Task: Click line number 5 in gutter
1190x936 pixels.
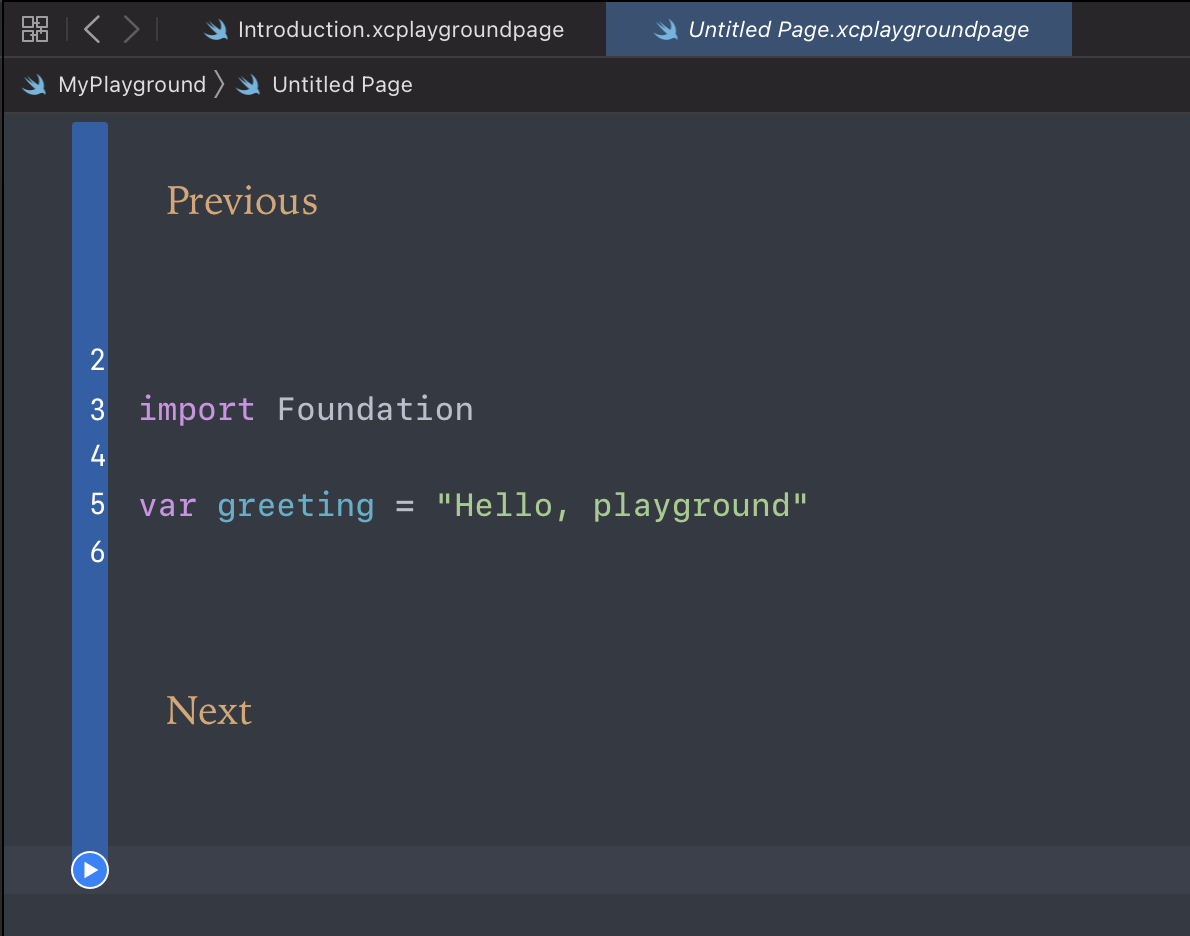Action: (x=97, y=504)
